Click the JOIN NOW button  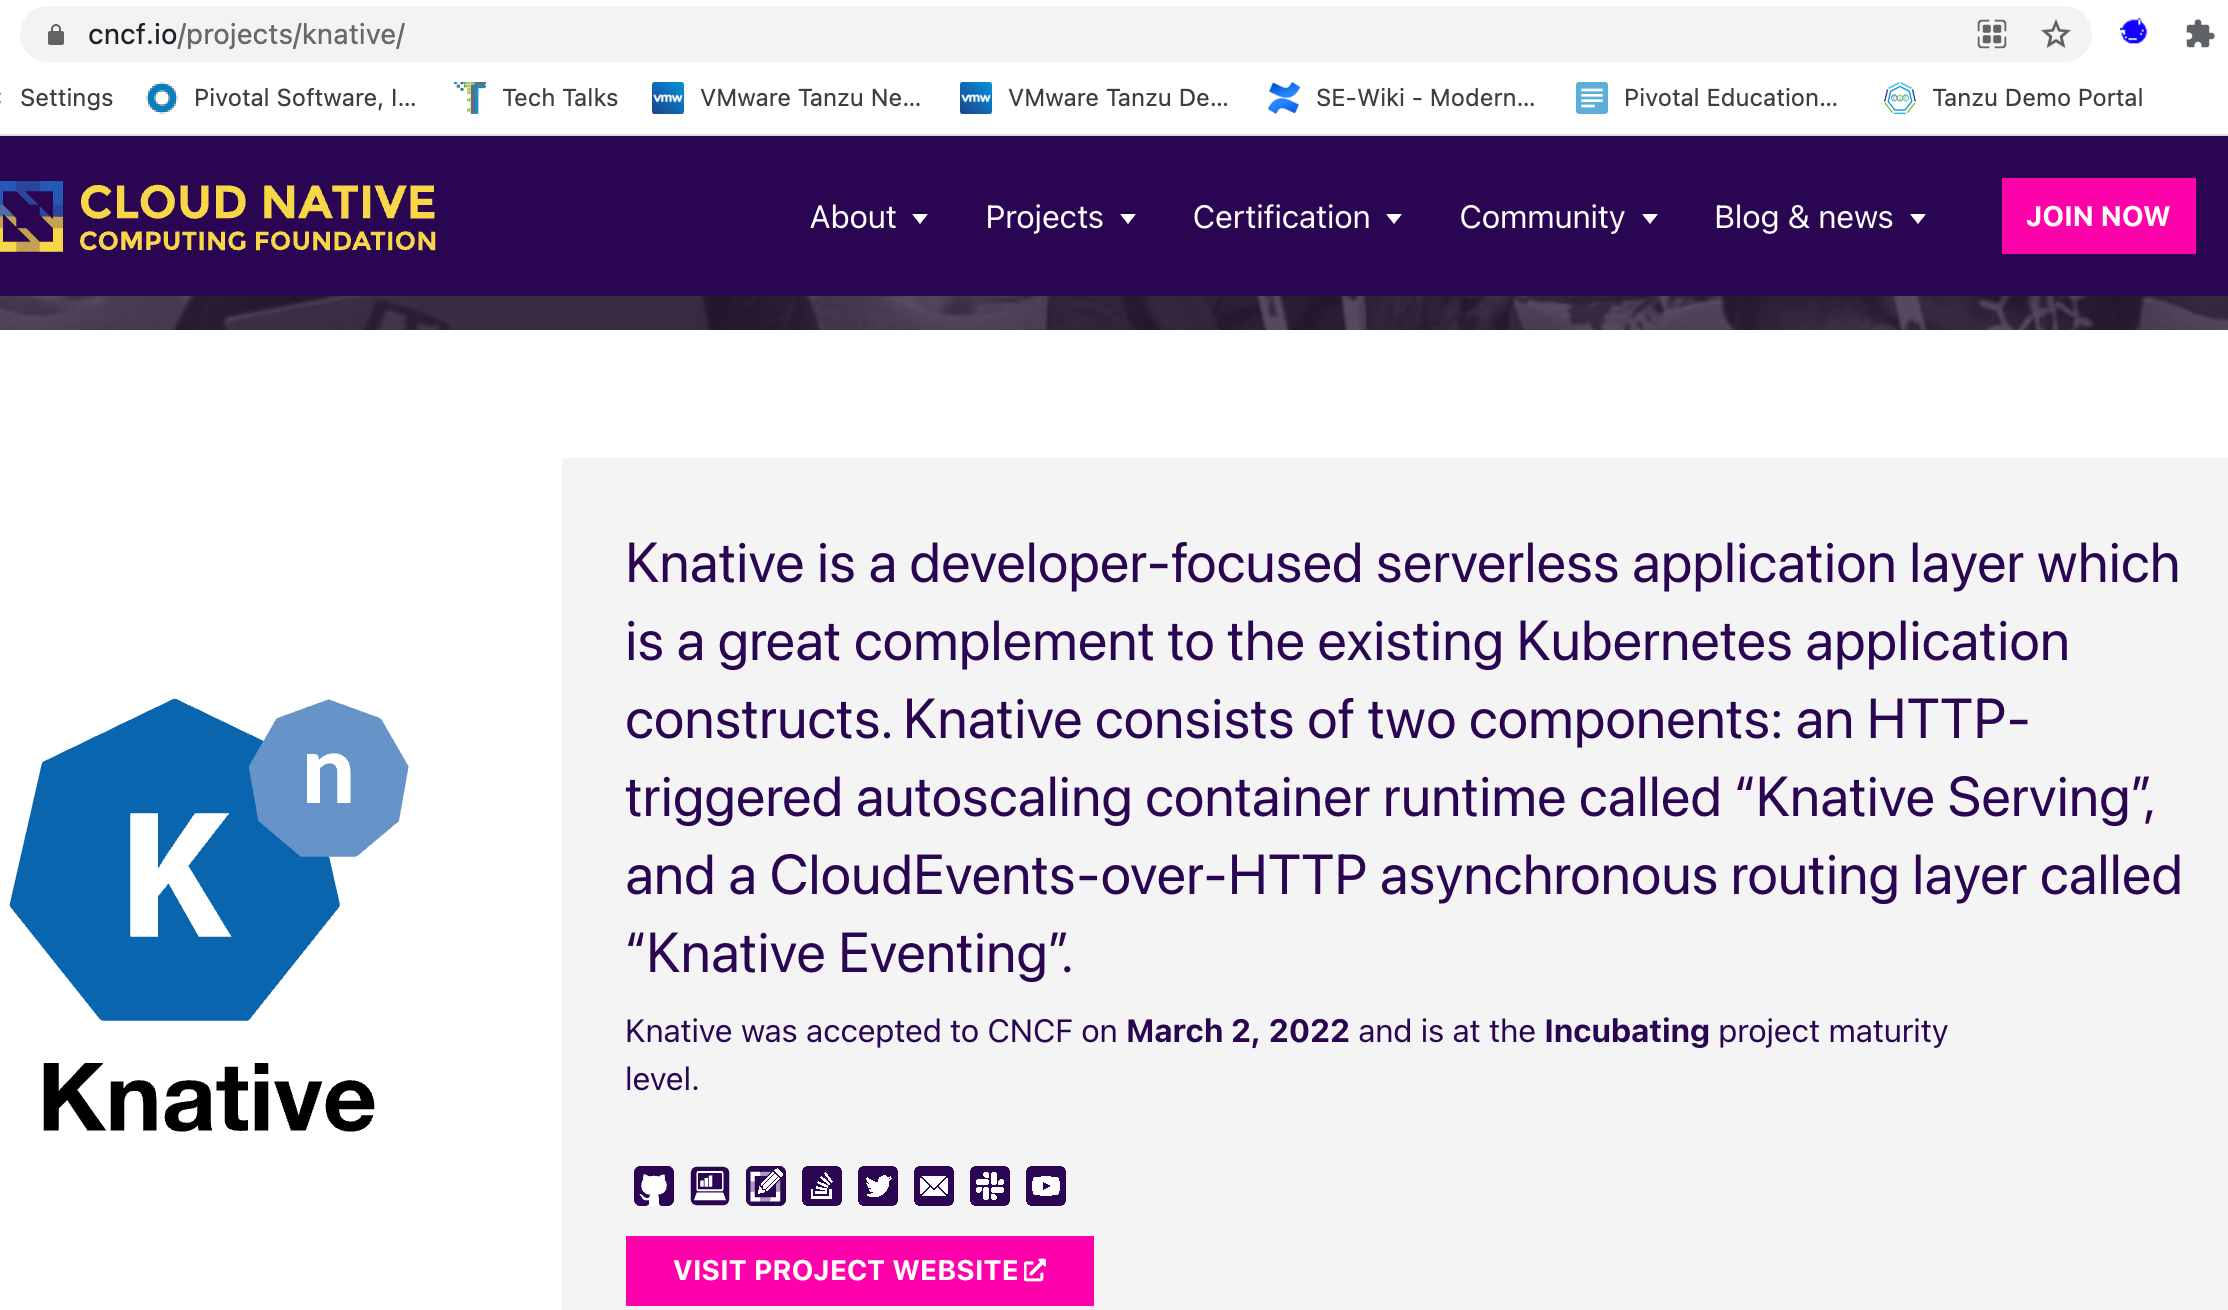2098,216
